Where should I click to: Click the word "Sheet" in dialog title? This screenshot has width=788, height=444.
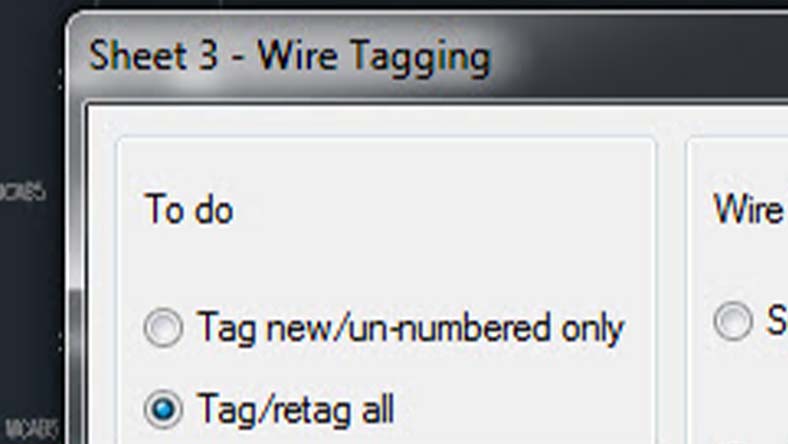[x=138, y=55]
